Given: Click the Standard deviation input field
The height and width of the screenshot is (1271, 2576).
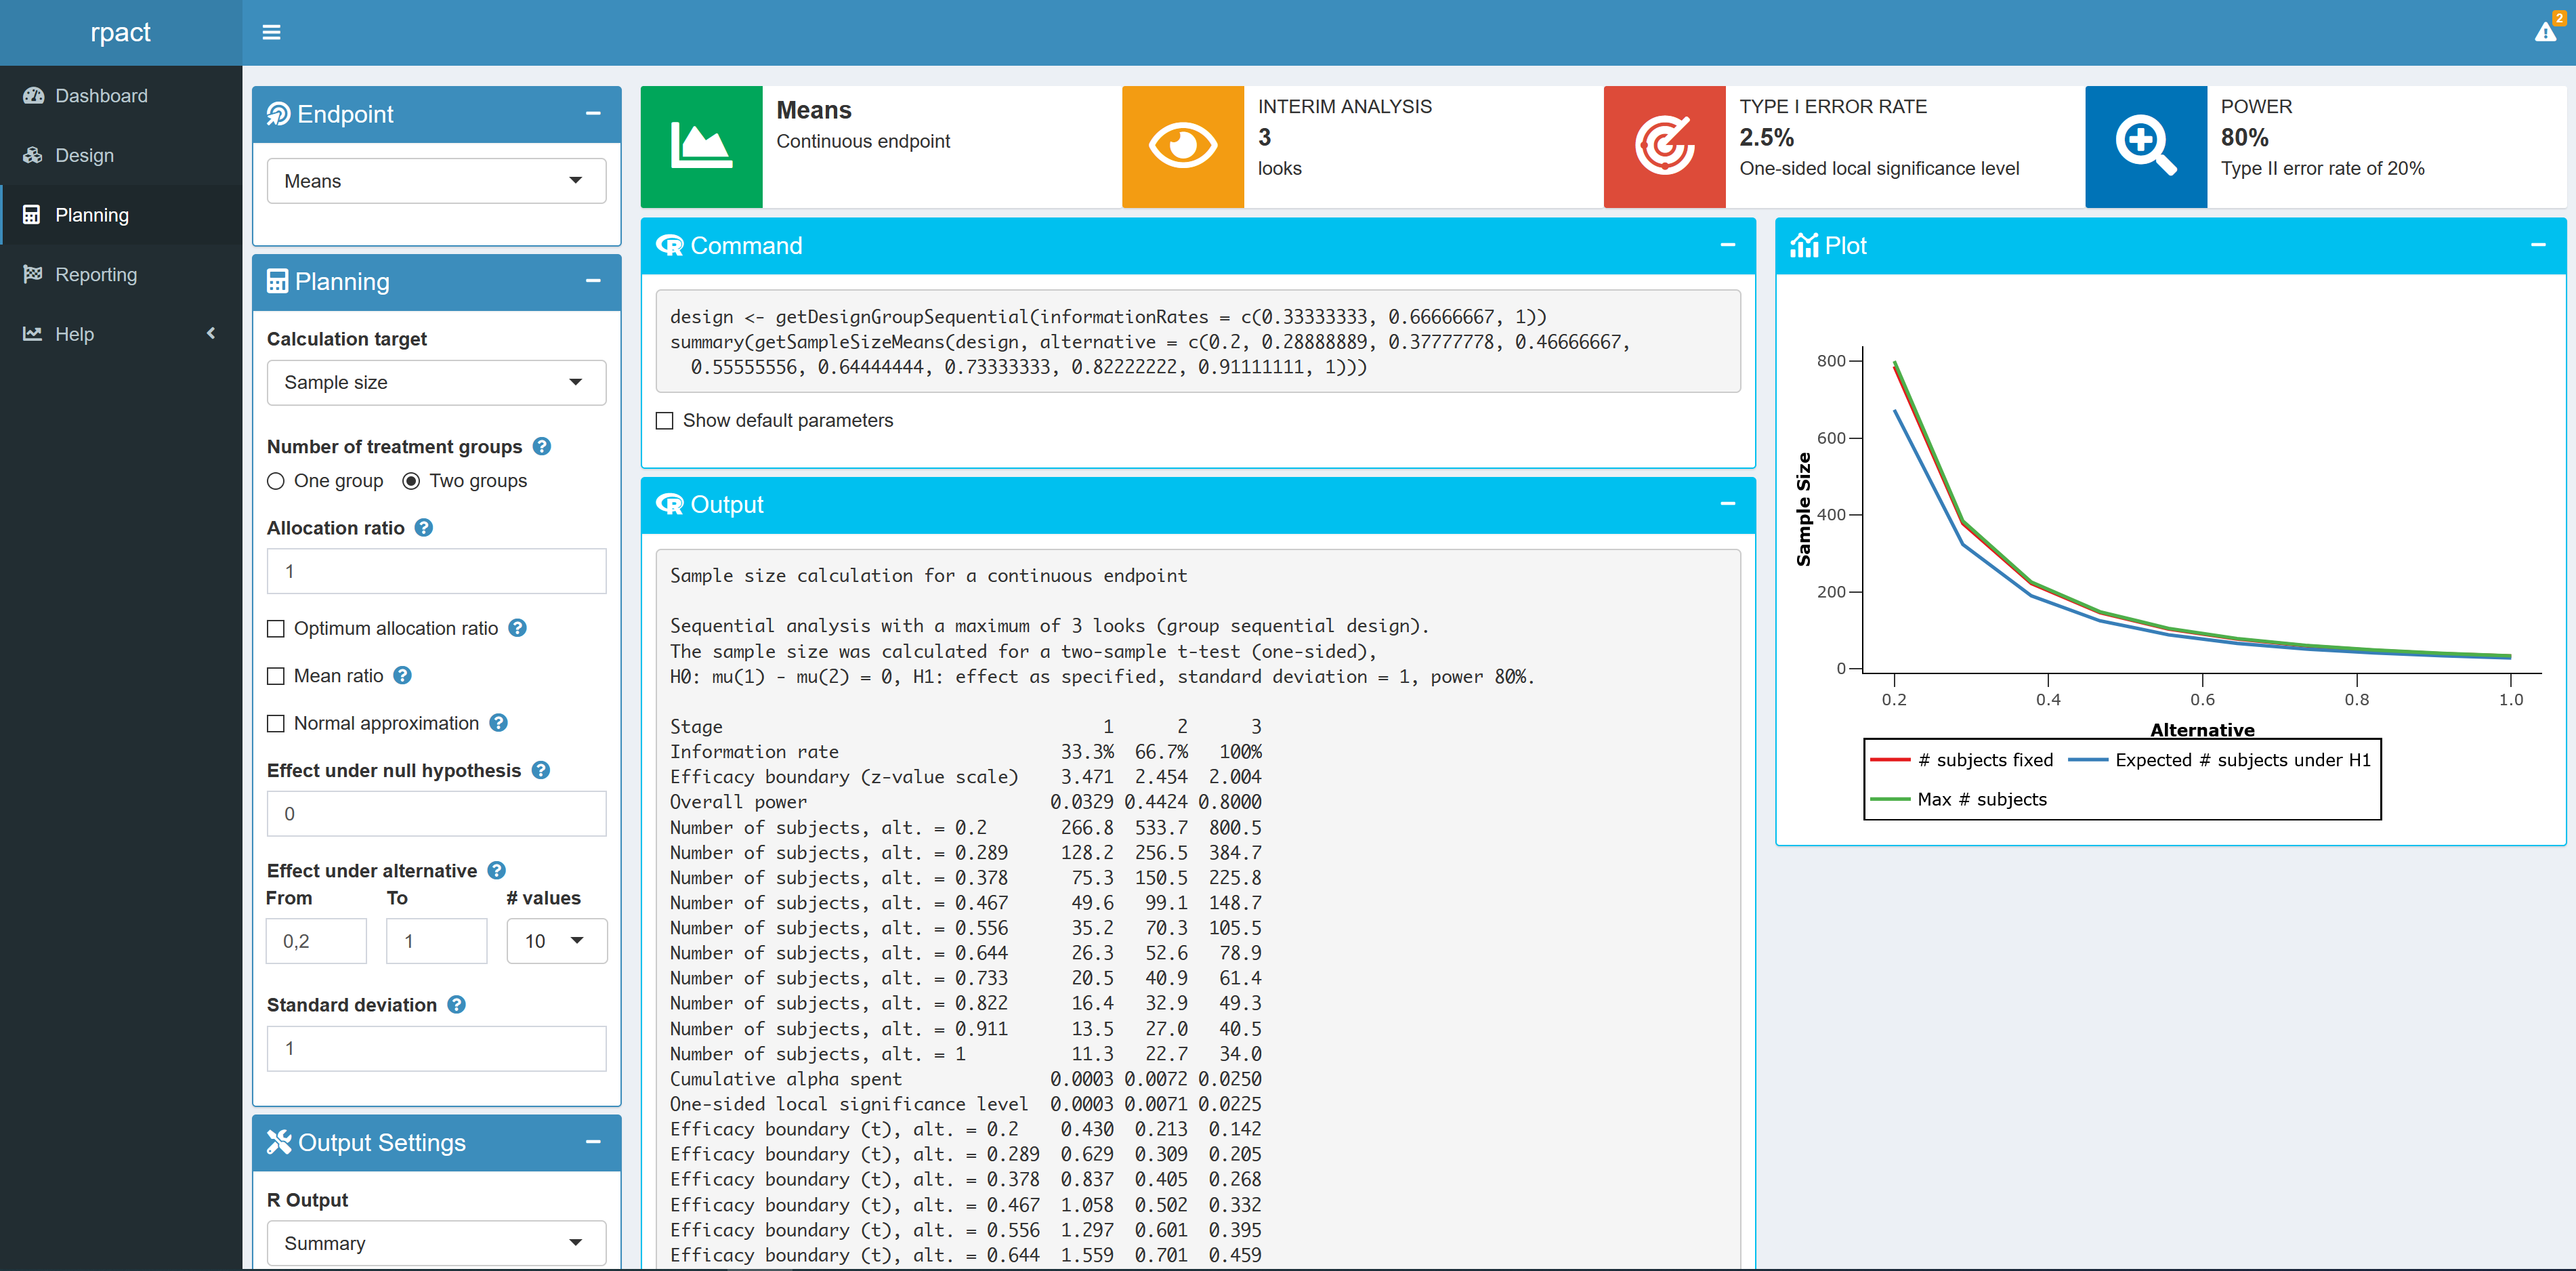Looking at the screenshot, I should pos(436,1049).
